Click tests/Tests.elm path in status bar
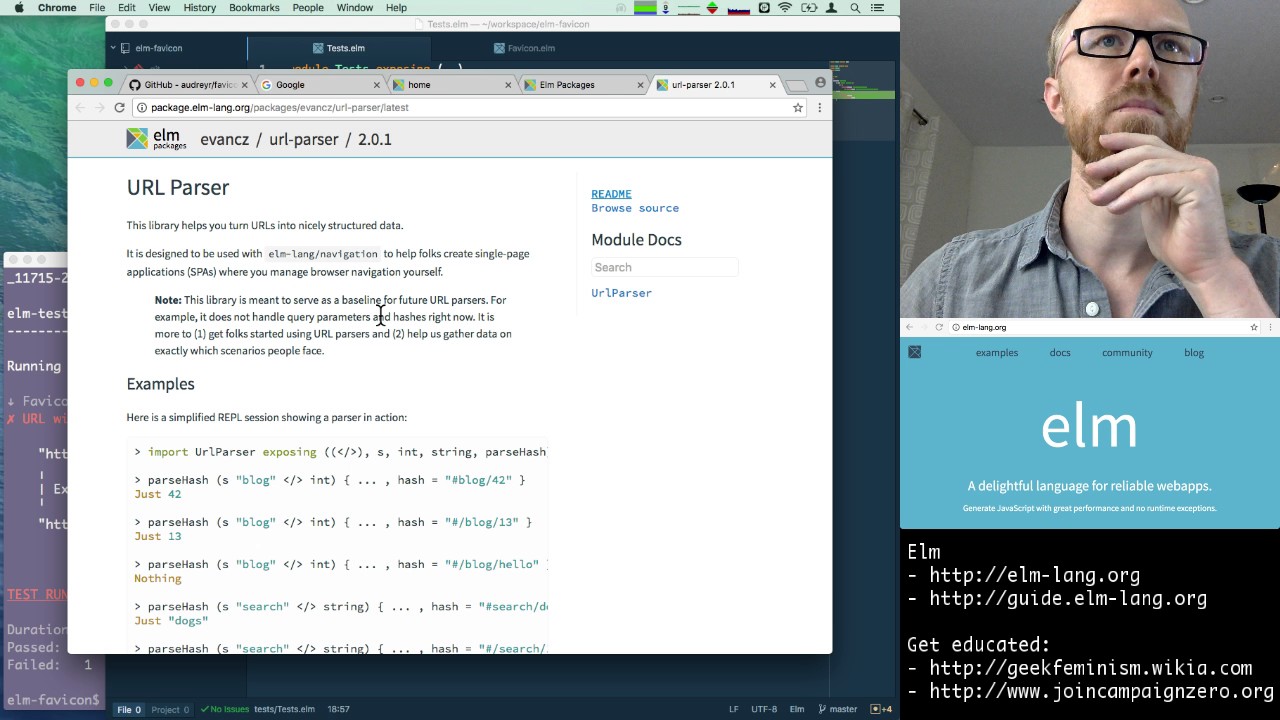Screen dimensions: 1280x720 point(284,709)
